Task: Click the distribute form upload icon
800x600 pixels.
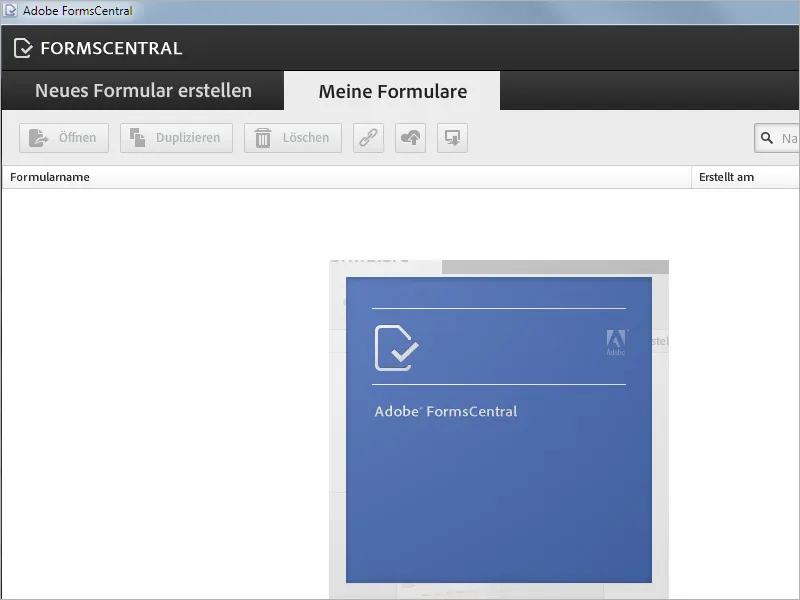Action: [411, 137]
